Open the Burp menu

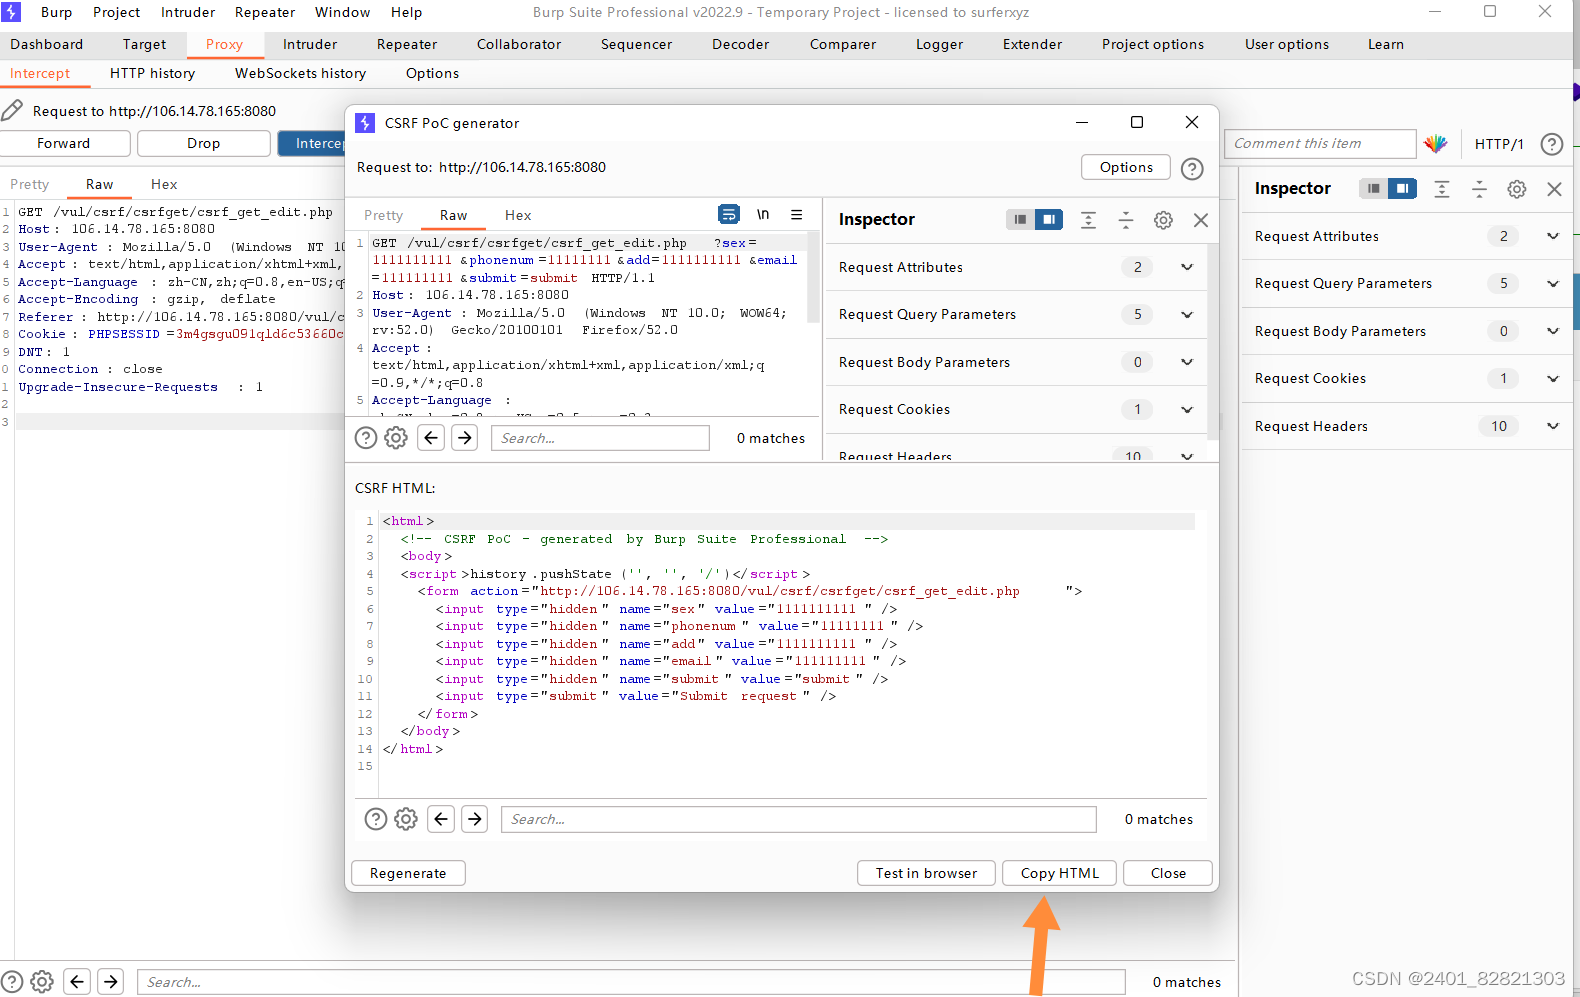pyautogui.click(x=56, y=12)
